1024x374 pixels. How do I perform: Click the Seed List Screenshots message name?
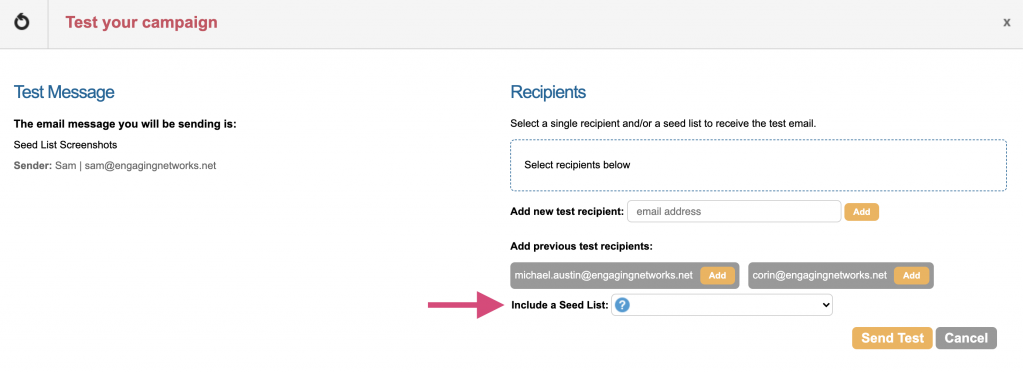click(x=65, y=145)
